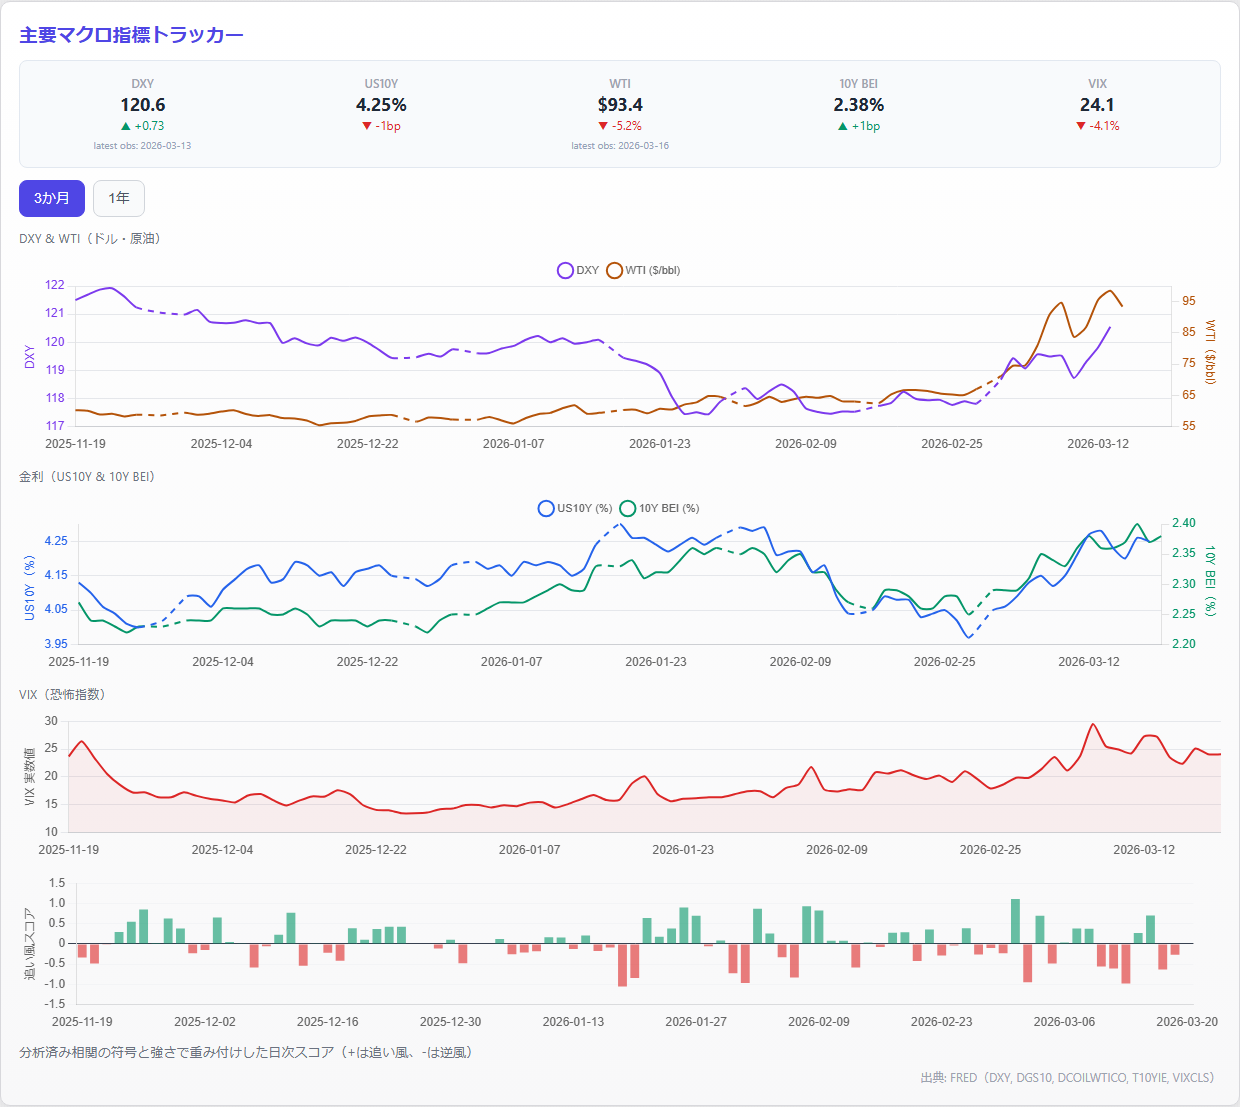Toggle the WTI ($/bbl) legend circle
1240x1107 pixels.
point(614,270)
